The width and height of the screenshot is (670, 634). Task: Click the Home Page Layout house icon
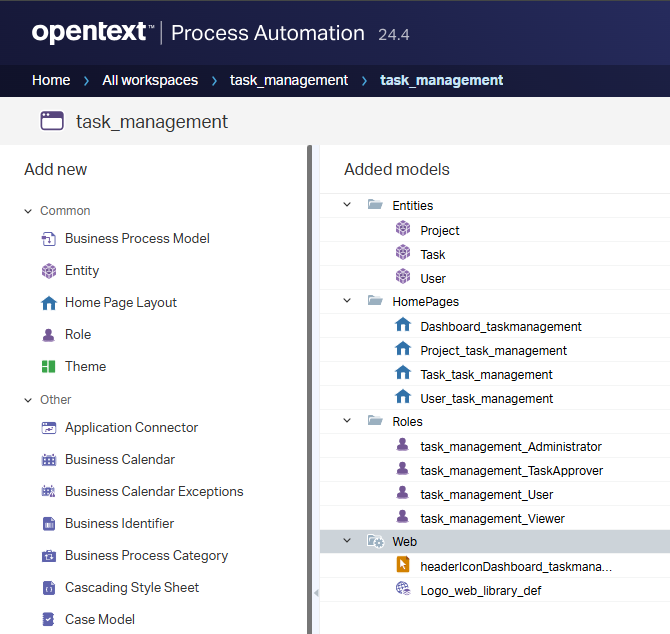point(48,303)
